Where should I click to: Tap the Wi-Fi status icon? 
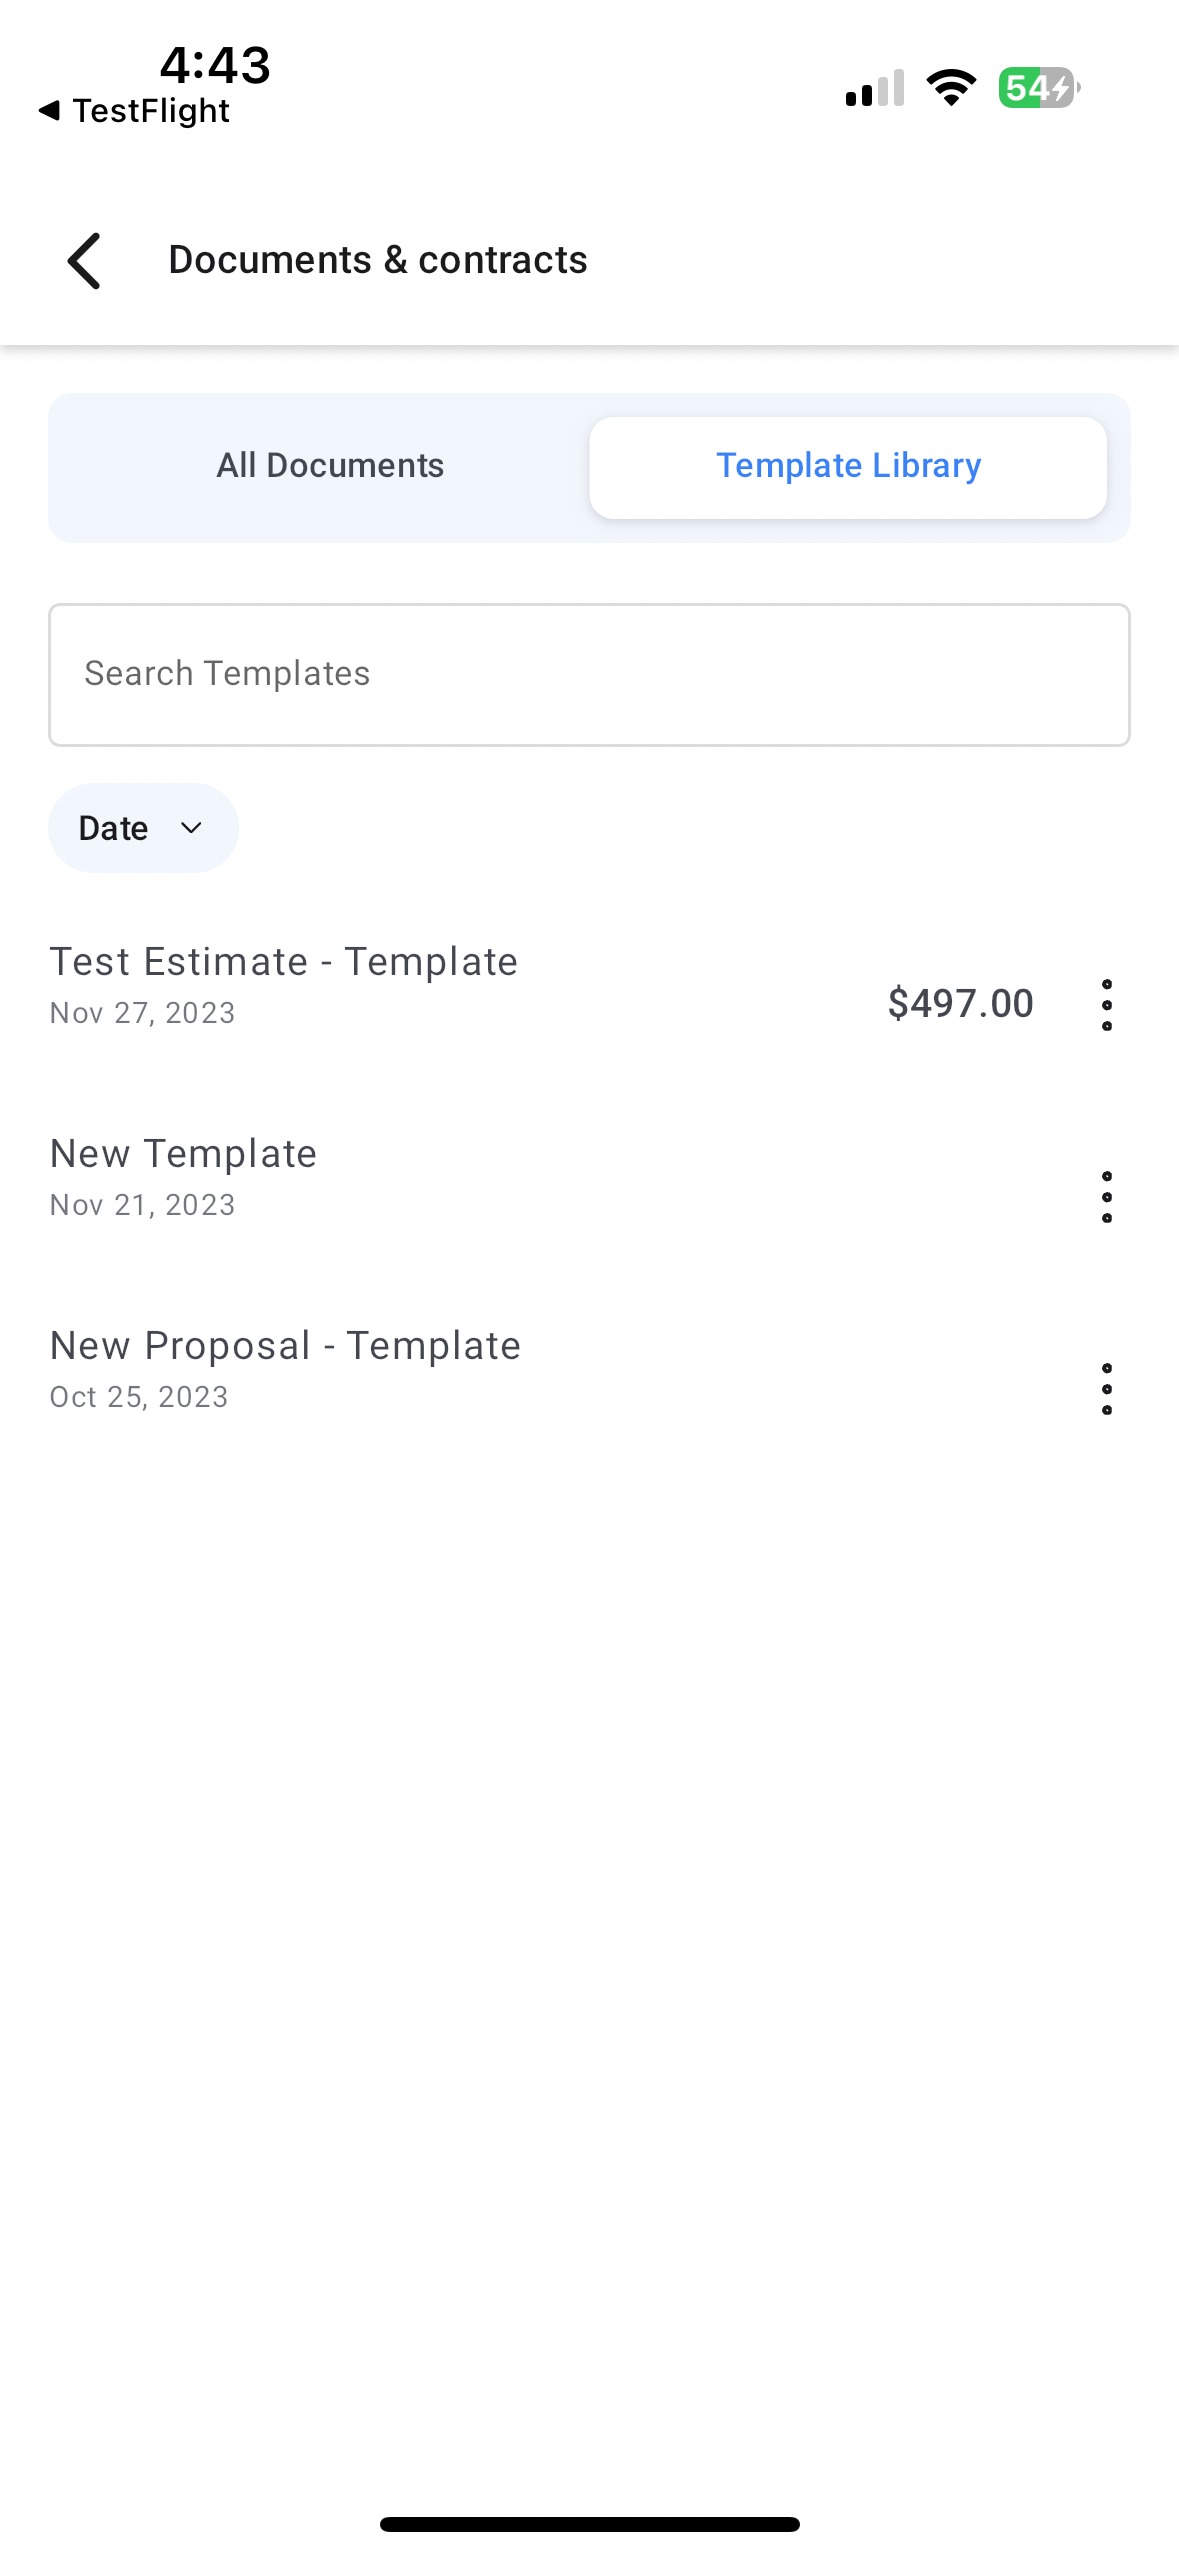(x=951, y=88)
